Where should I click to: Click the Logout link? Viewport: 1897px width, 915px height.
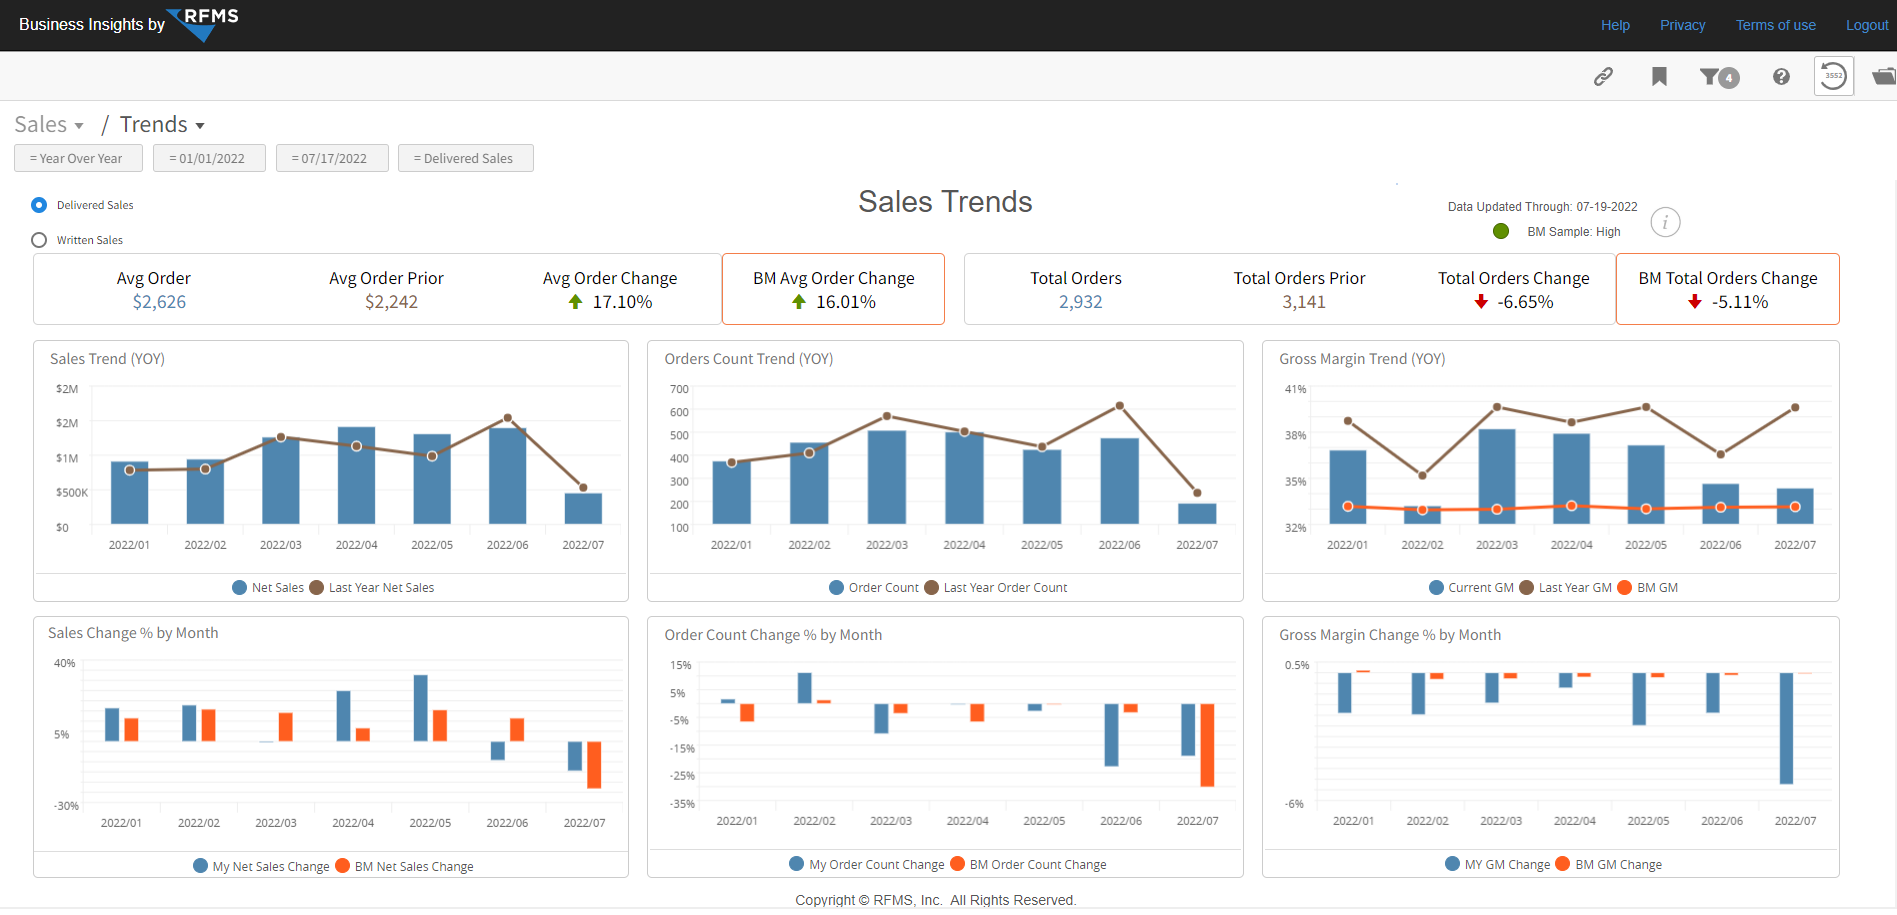[1867, 25]
